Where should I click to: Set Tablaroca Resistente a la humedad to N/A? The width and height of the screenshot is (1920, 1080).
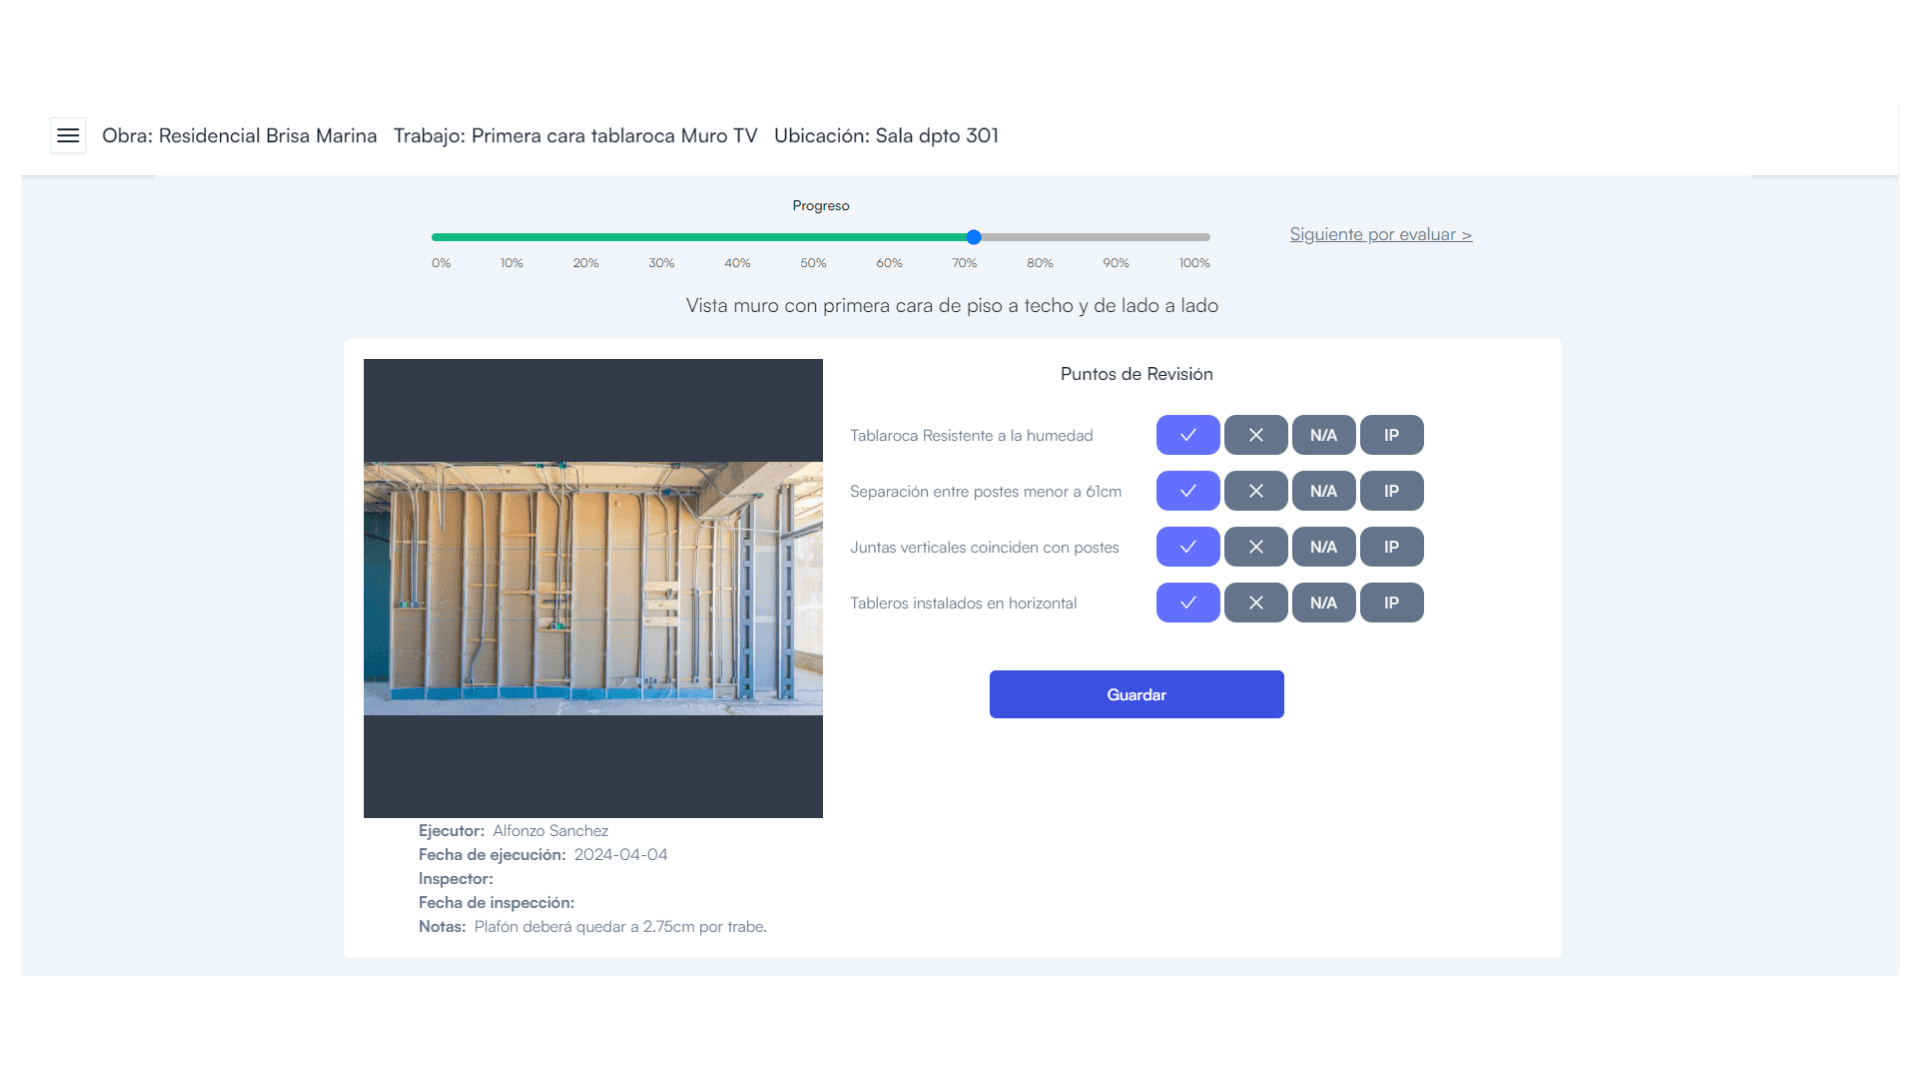click(x=1323, y=435)
